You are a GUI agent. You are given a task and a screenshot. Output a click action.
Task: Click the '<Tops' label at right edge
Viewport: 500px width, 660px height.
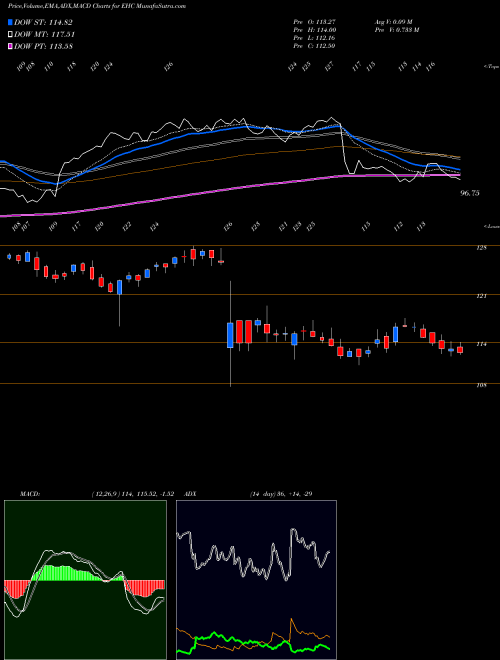point(491,67)
